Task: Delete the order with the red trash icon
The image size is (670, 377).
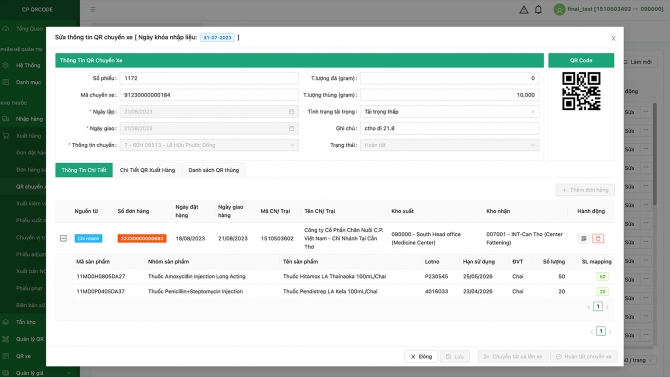Action: click(598, 239)
